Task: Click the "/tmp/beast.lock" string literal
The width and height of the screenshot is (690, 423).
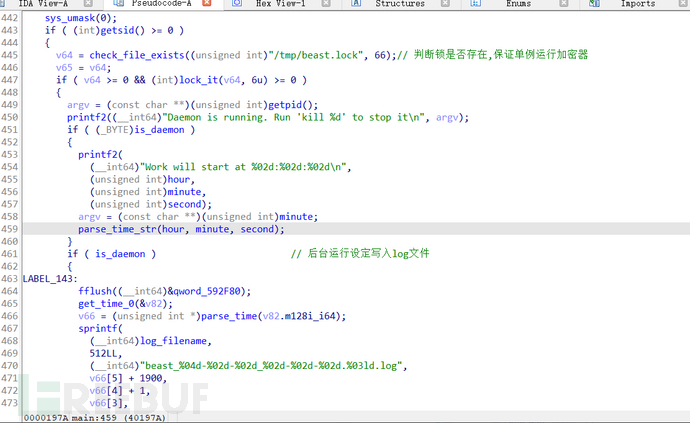Action: [x=318, y=55]
